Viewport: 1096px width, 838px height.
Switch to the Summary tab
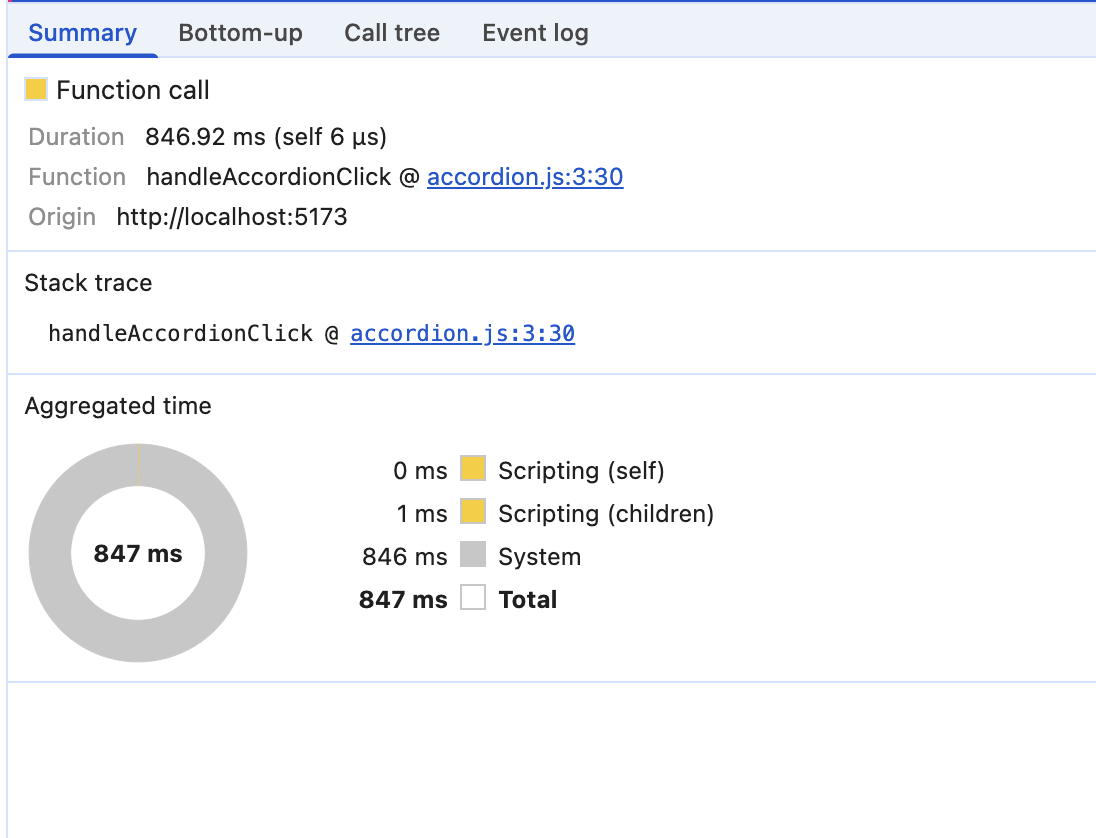[82, 33]
